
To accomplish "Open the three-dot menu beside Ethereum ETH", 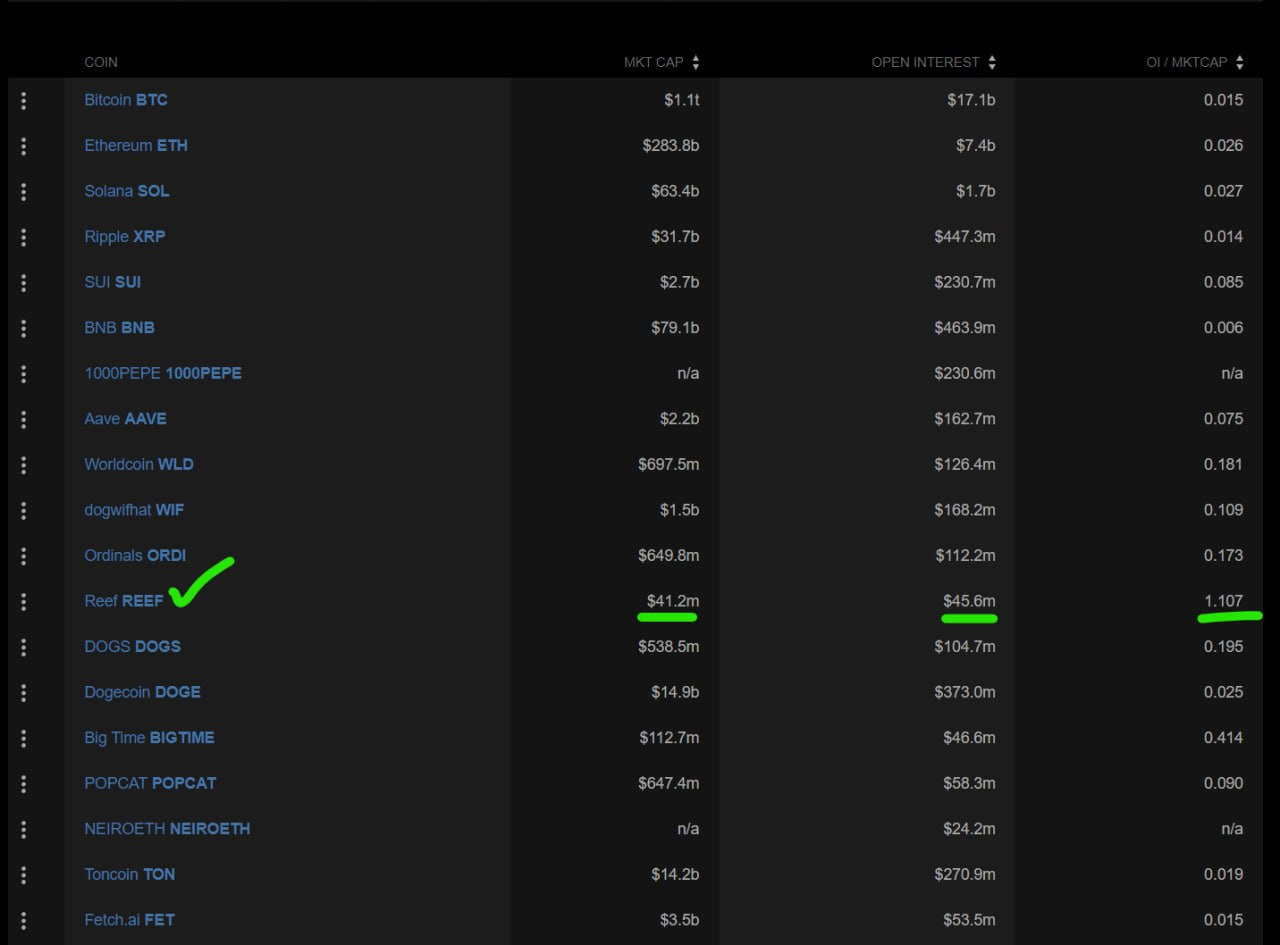I will 23,146.
